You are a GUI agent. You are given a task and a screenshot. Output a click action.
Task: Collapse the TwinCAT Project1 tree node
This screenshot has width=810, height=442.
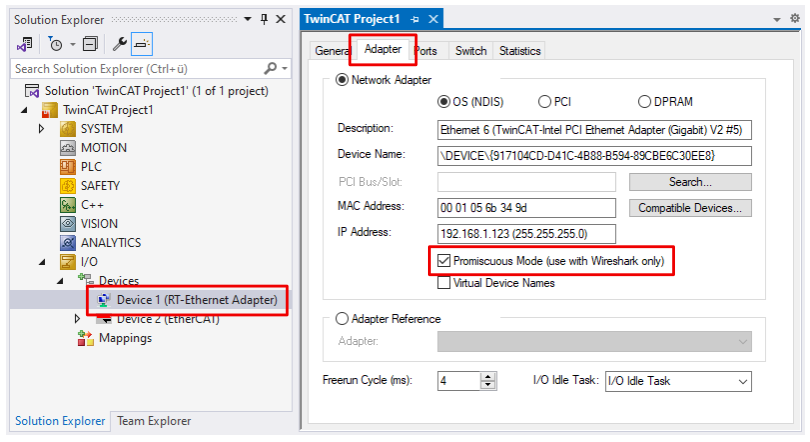coord(24,110)
